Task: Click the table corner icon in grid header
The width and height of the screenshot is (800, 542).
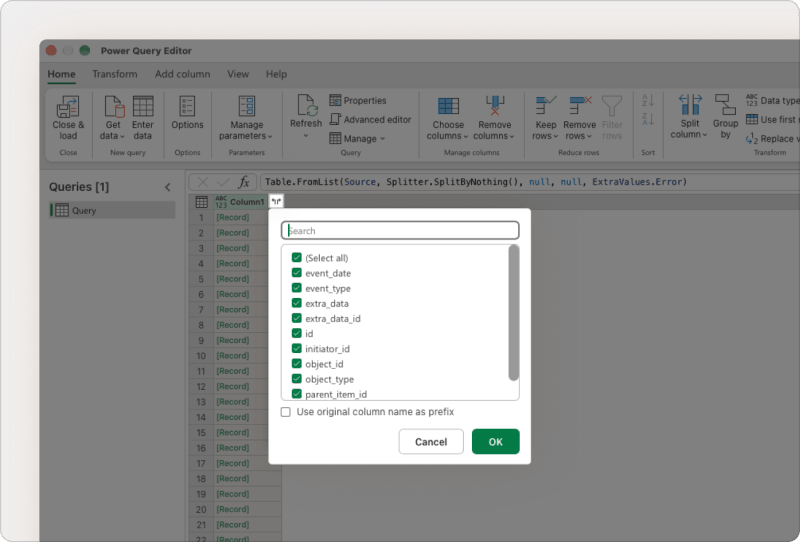Action: [202, 202]
